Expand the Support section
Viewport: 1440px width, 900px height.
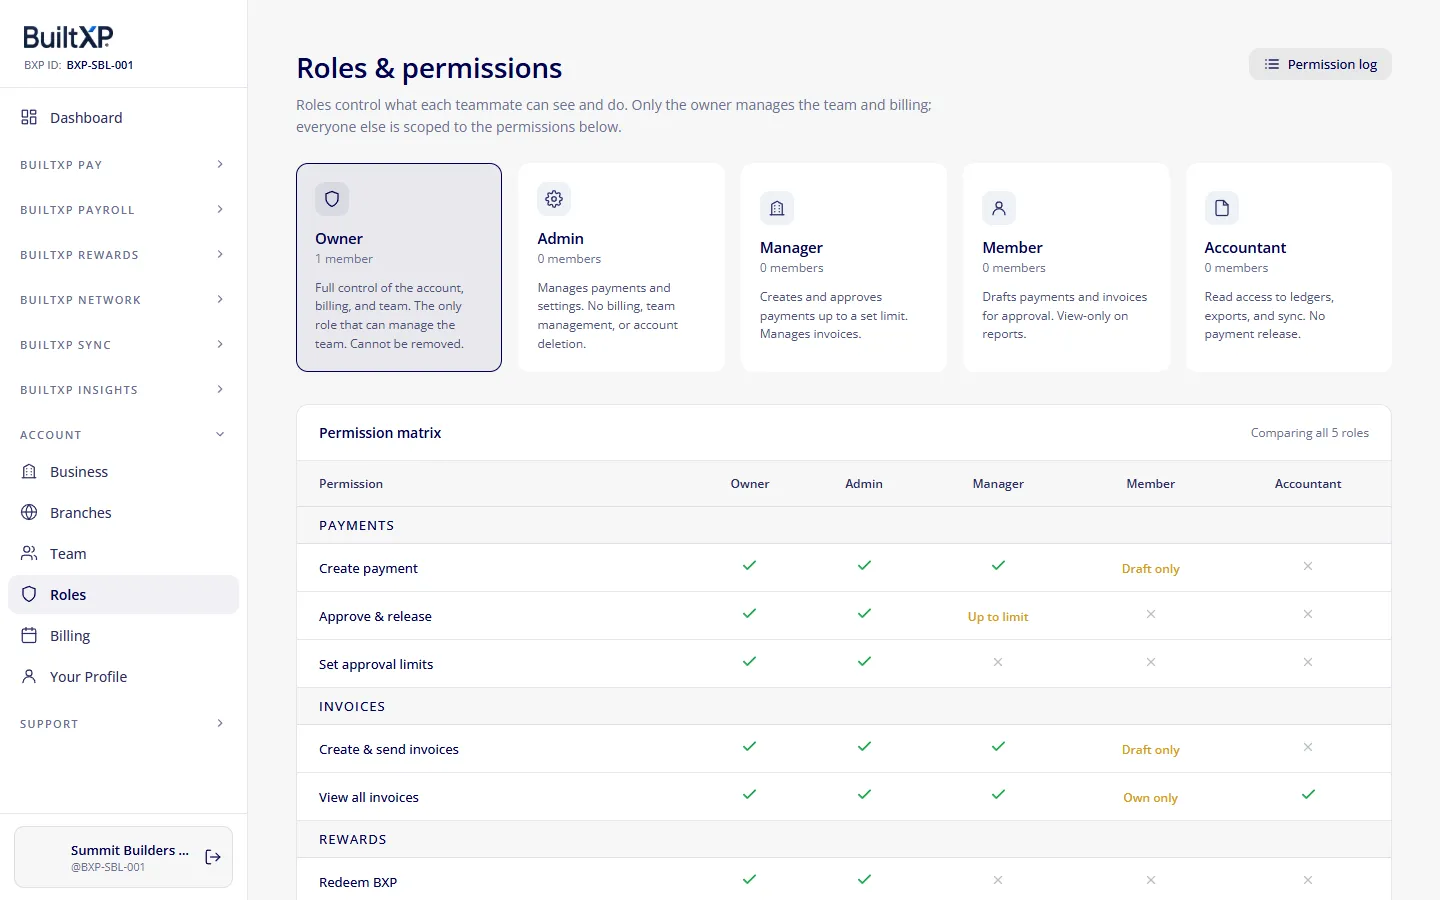[123, 723]
